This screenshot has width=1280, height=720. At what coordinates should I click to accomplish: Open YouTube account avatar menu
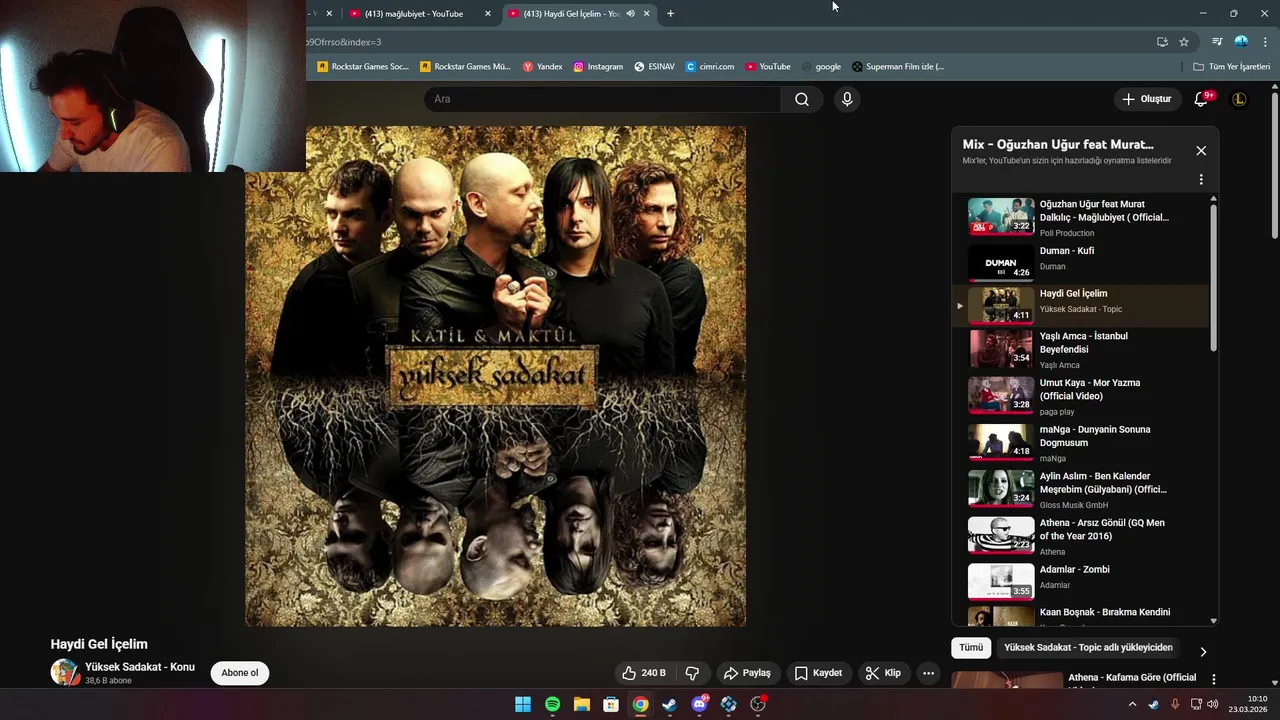1239,99
